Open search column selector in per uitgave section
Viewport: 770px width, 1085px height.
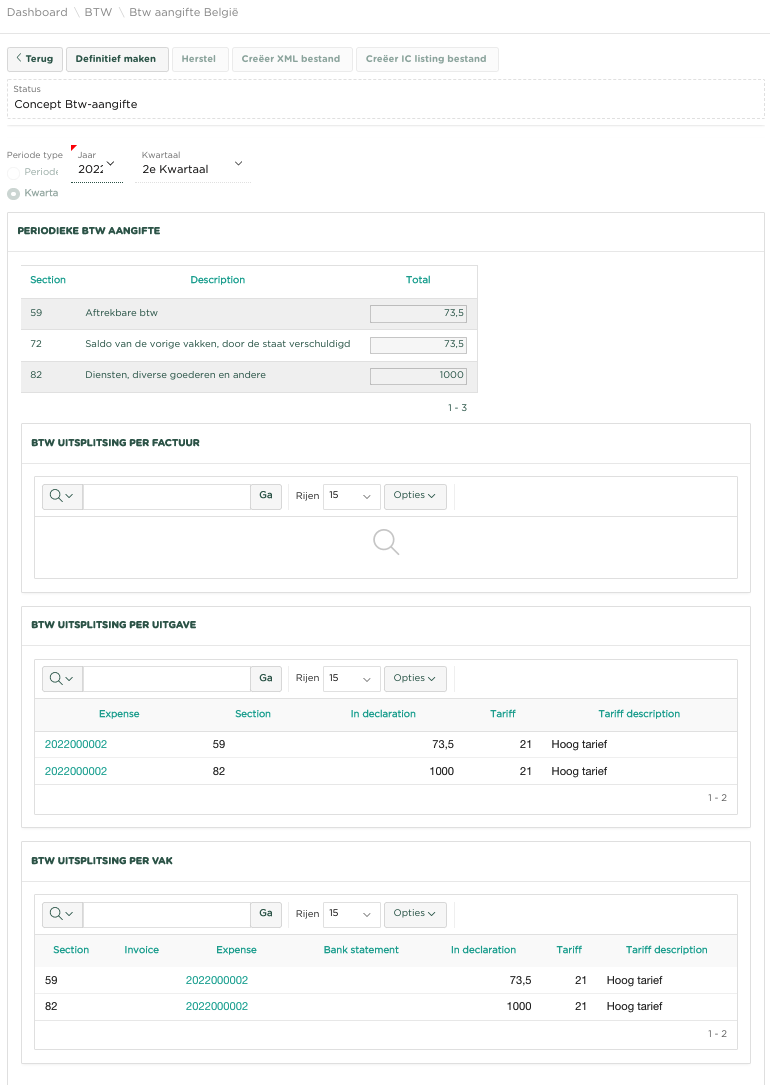pos(62,678)
